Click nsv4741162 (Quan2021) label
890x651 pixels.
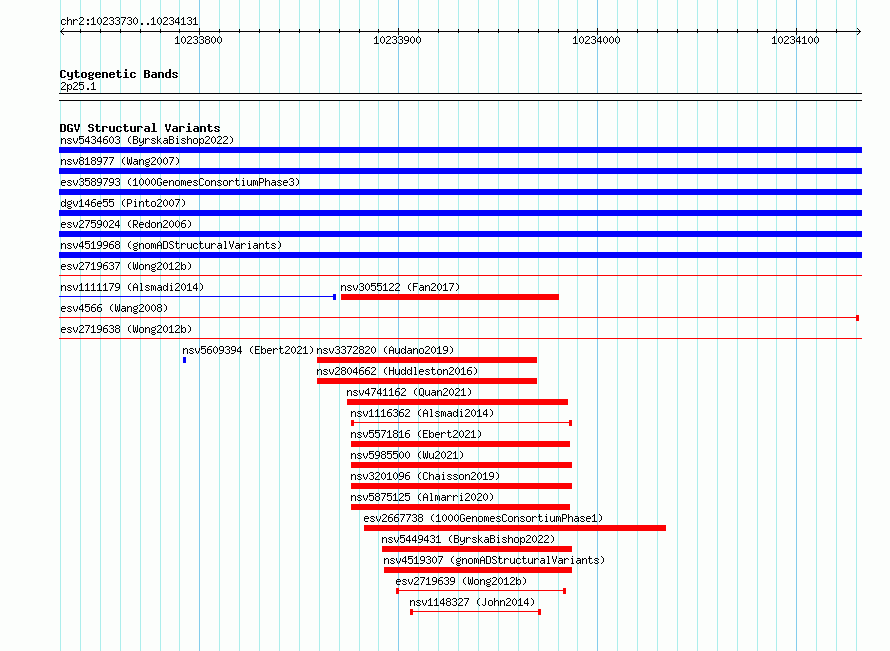409,392
